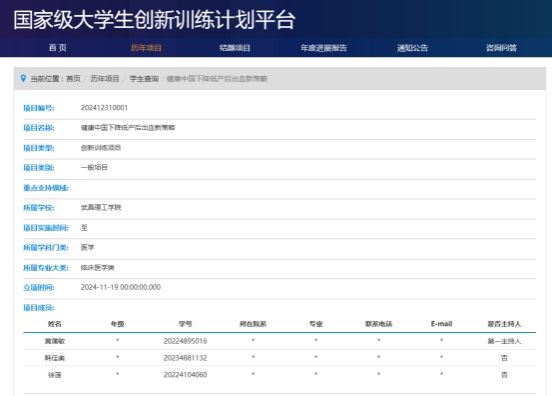Click the 项目实施时间 field label
Image resolution: width=552 pixels, height=396 pixels.
[46, 228]
